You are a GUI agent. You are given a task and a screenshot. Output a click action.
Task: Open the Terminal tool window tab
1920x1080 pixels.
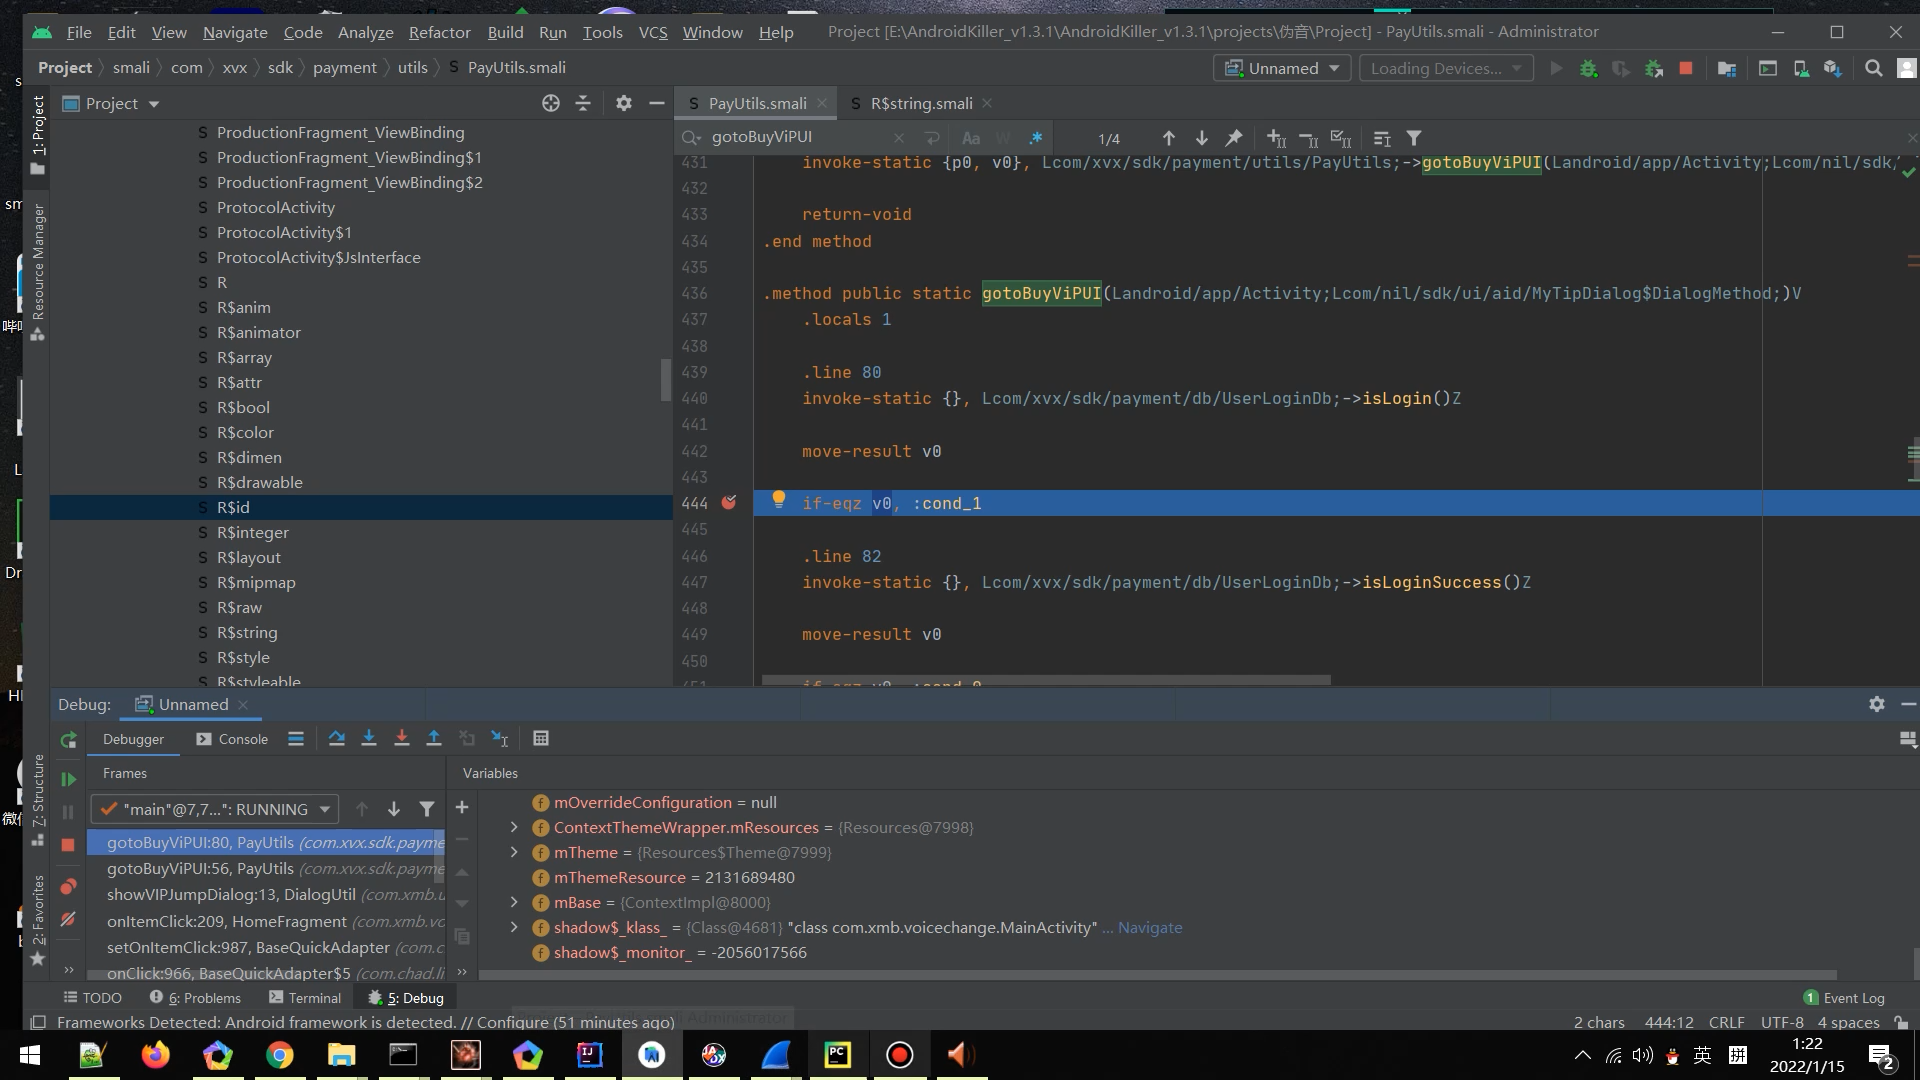click(x=305, y=998)
